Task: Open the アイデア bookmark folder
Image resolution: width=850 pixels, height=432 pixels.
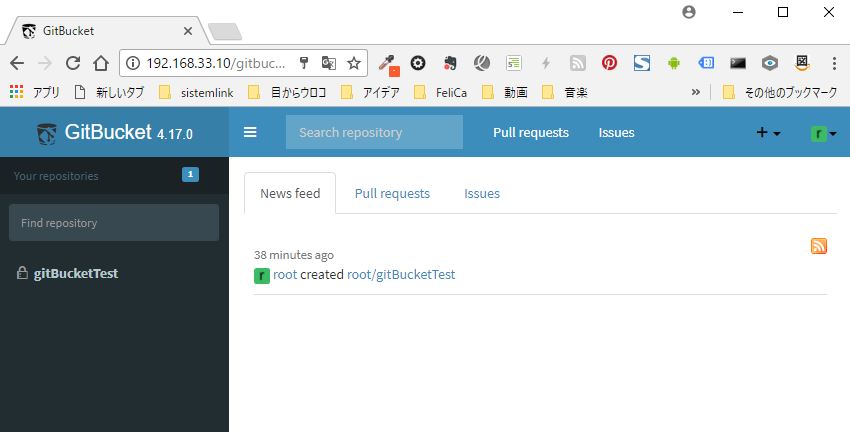Action: tap(371, 93)
